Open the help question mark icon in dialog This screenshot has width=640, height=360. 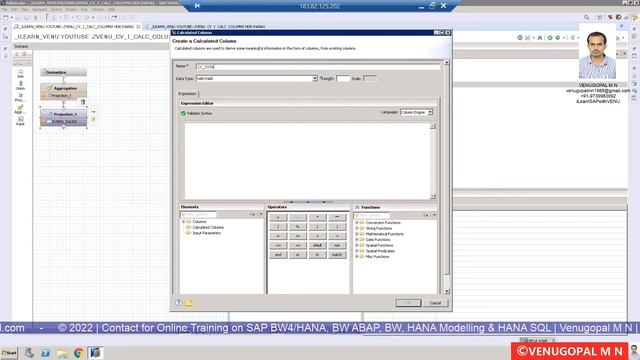pyautogui.click(x=178, y=303)
